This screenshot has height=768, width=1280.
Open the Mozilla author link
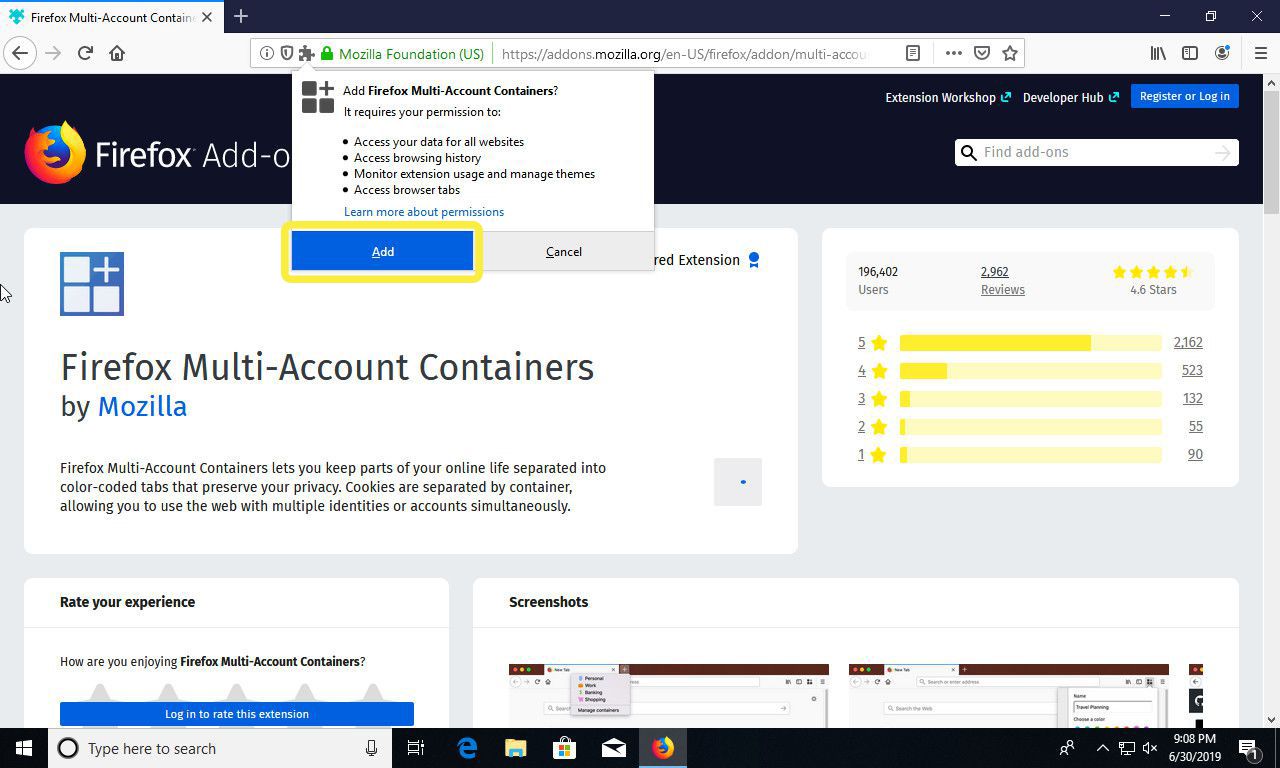(142, 407)
